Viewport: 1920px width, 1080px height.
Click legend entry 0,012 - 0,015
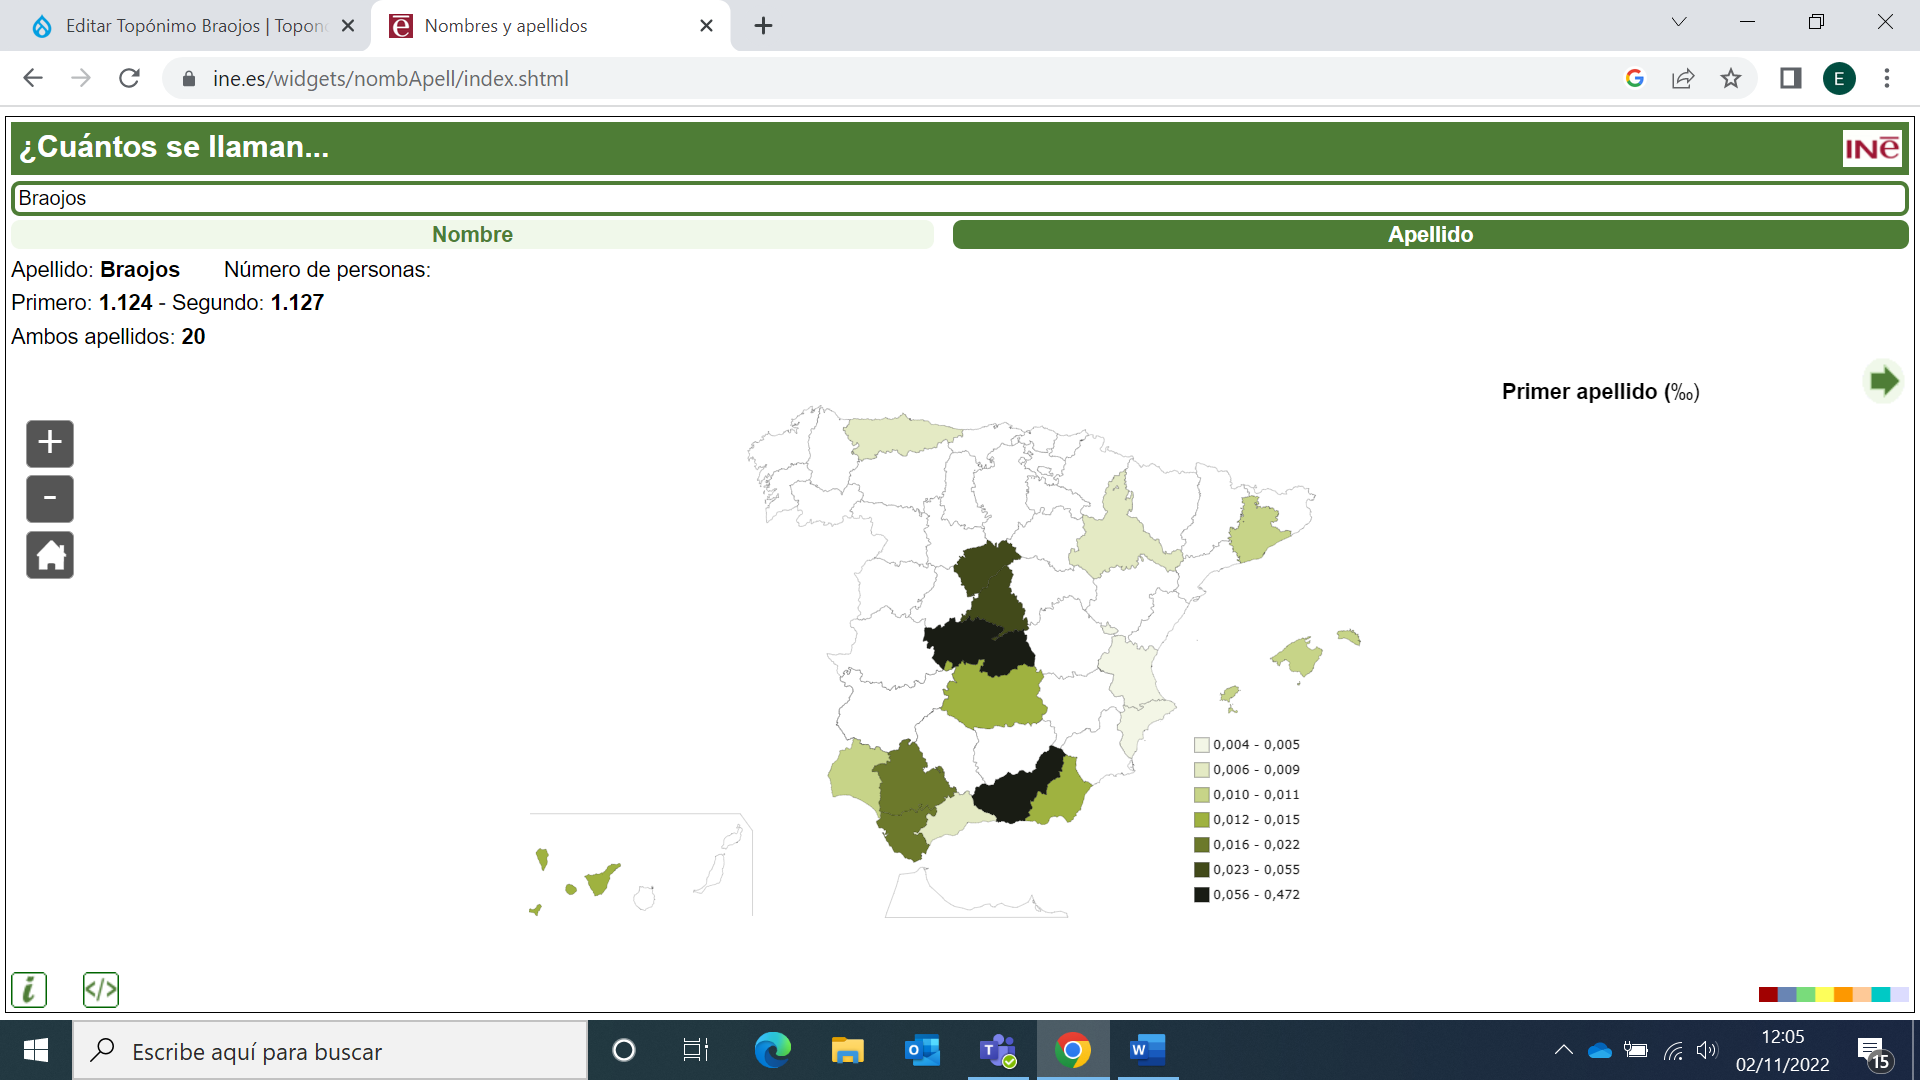(1247, 820)
